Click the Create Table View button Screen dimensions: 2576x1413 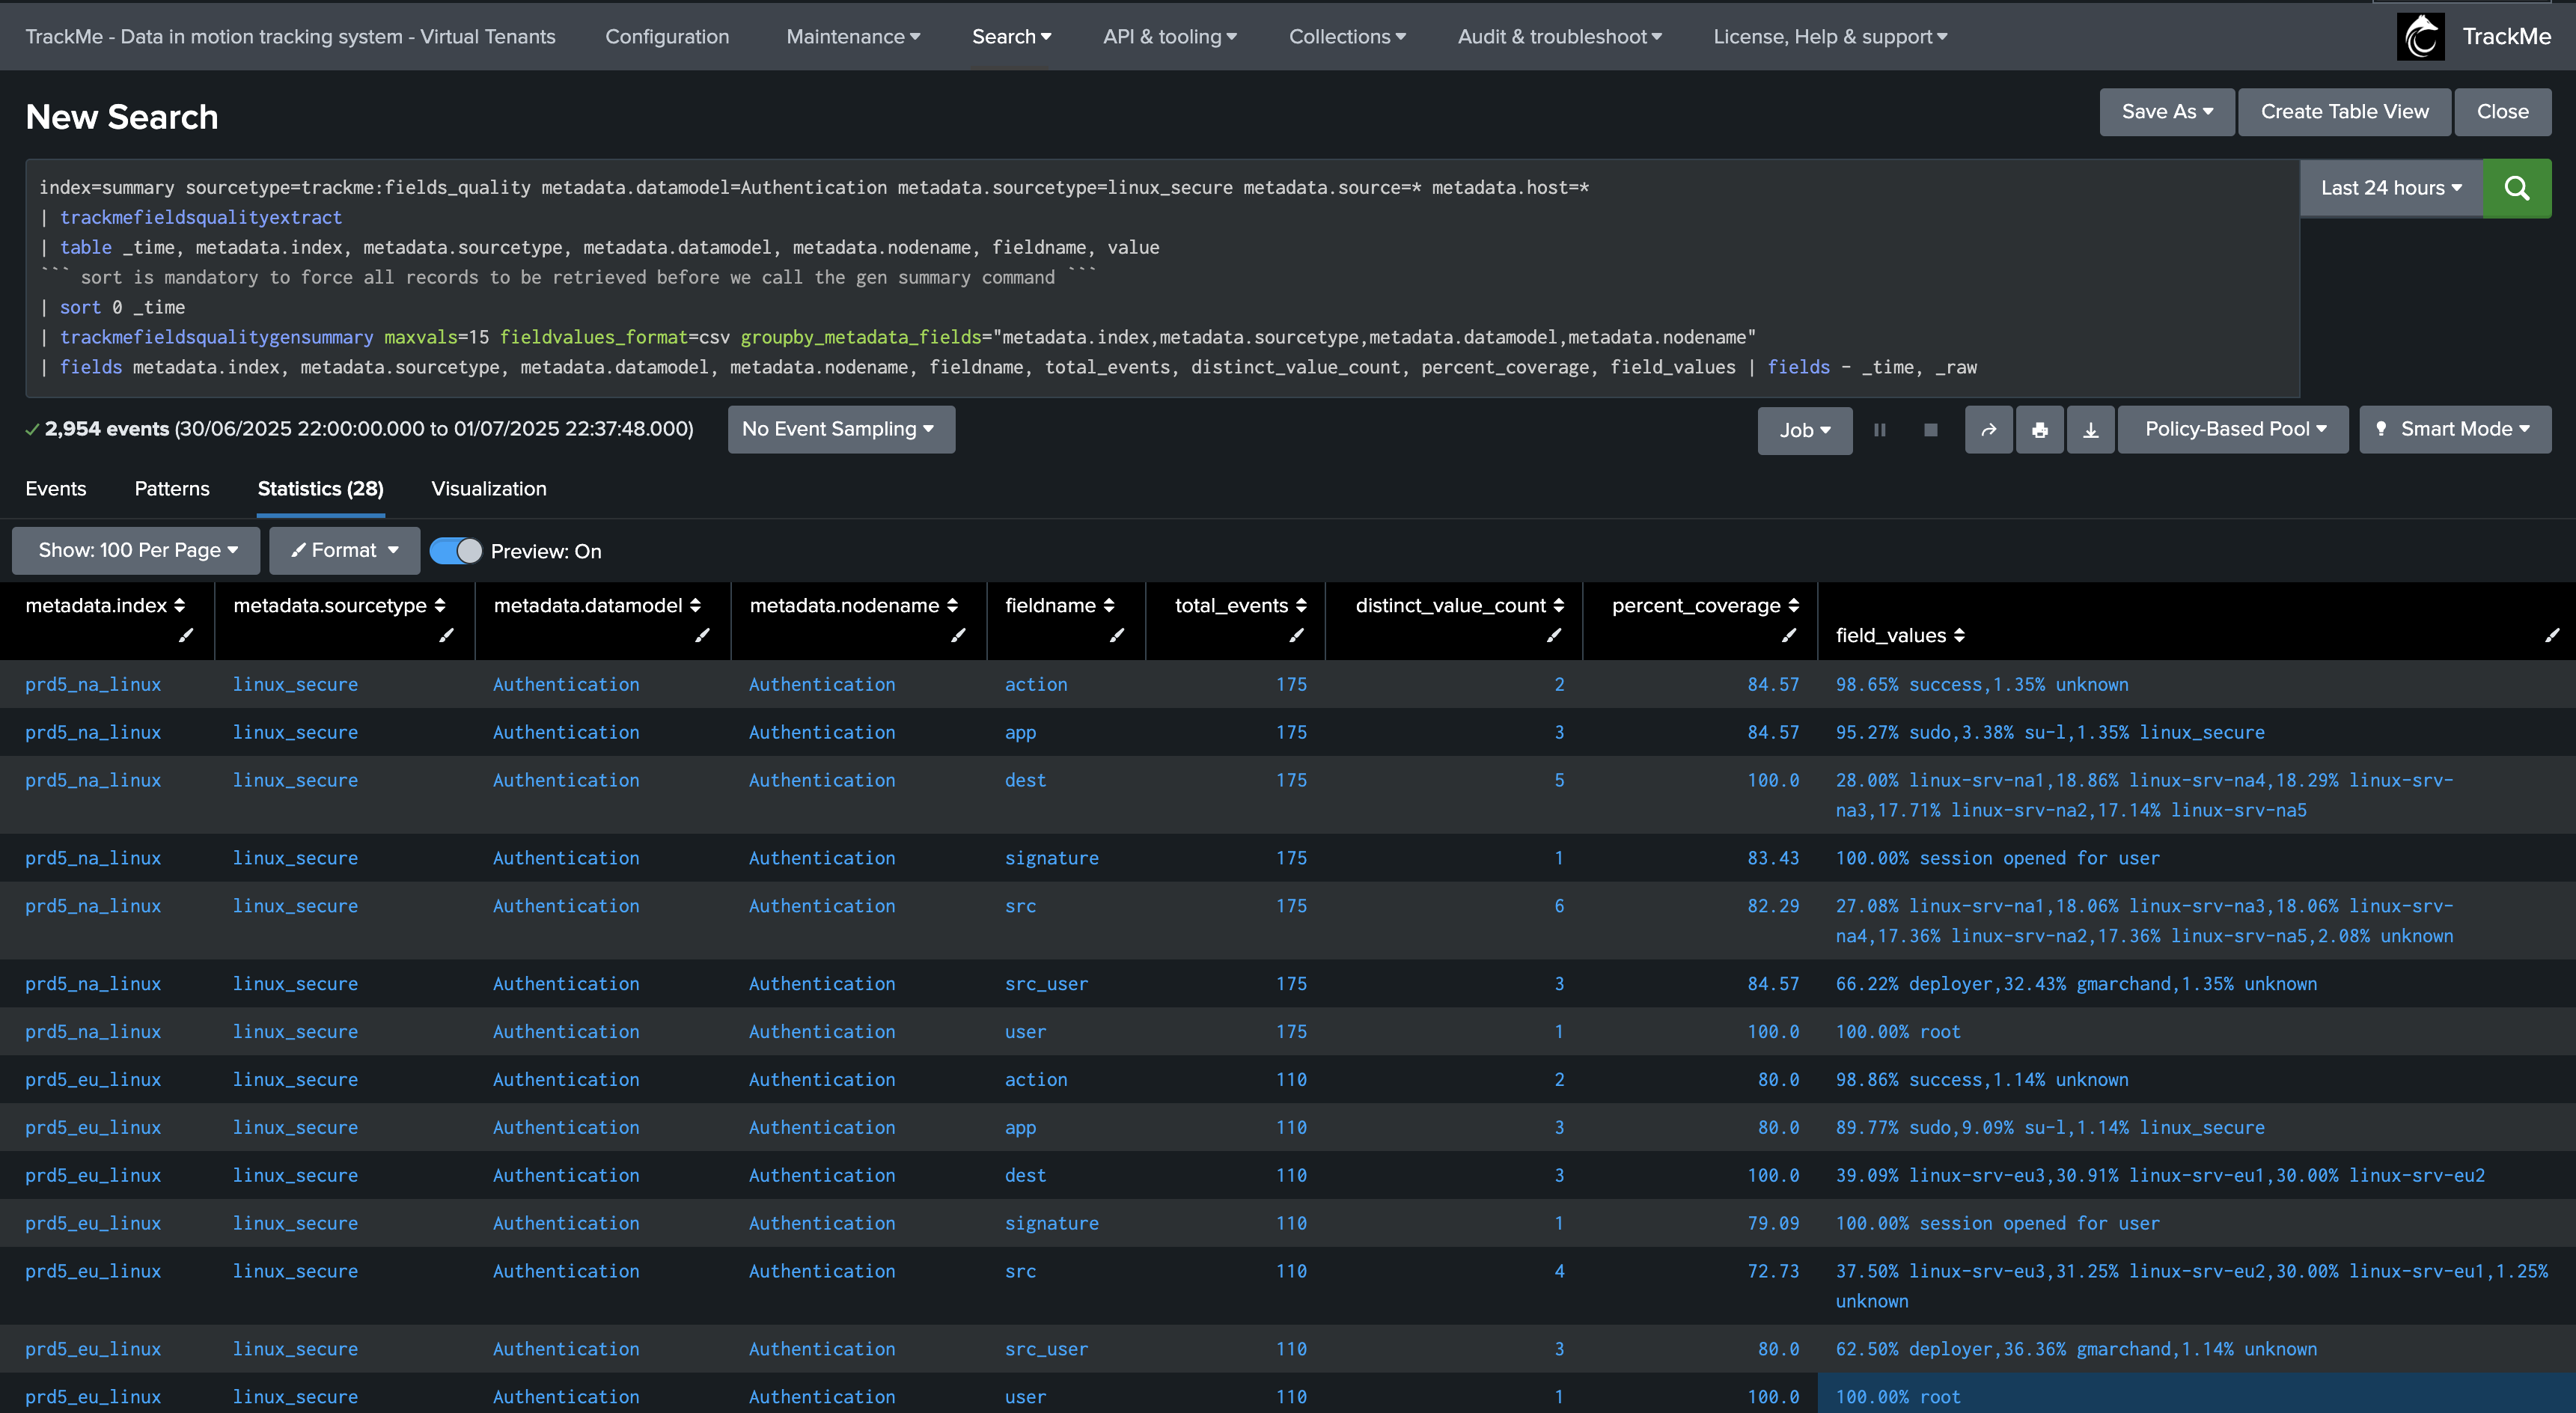tap(2343, 112)
